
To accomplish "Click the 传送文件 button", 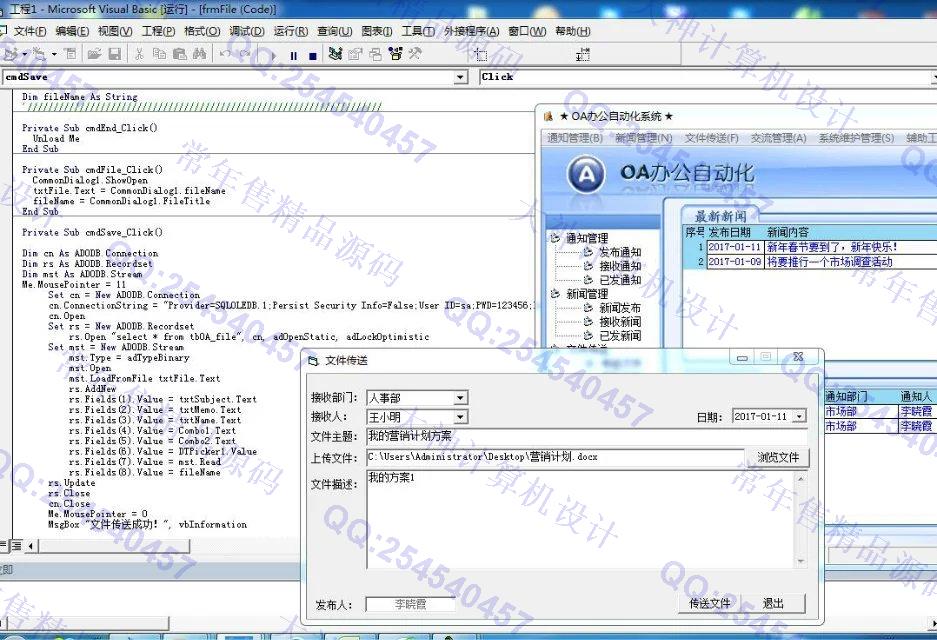I will pyautogui.click(x=710, y=603).
